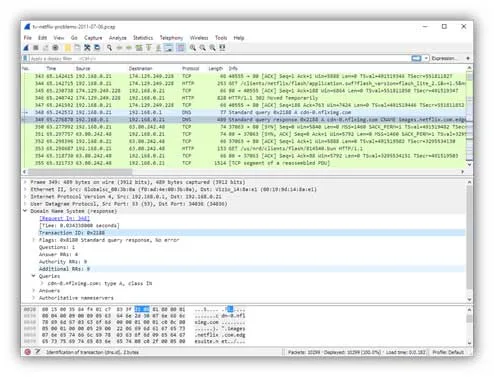
Task: Add a filter button with plus icon
Action: pyautogui.click(x=468, y=58)
